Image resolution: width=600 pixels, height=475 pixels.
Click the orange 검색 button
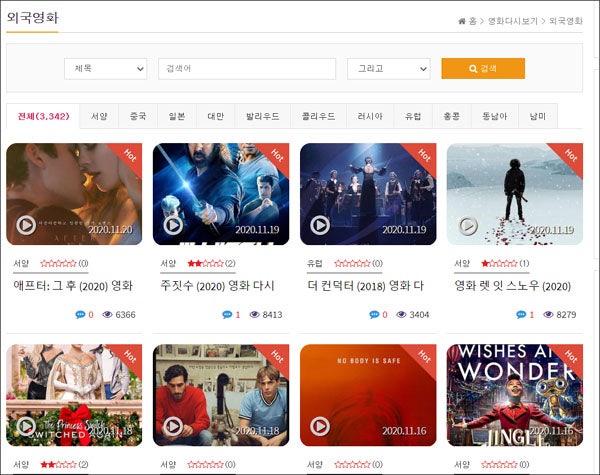point(483,69)
